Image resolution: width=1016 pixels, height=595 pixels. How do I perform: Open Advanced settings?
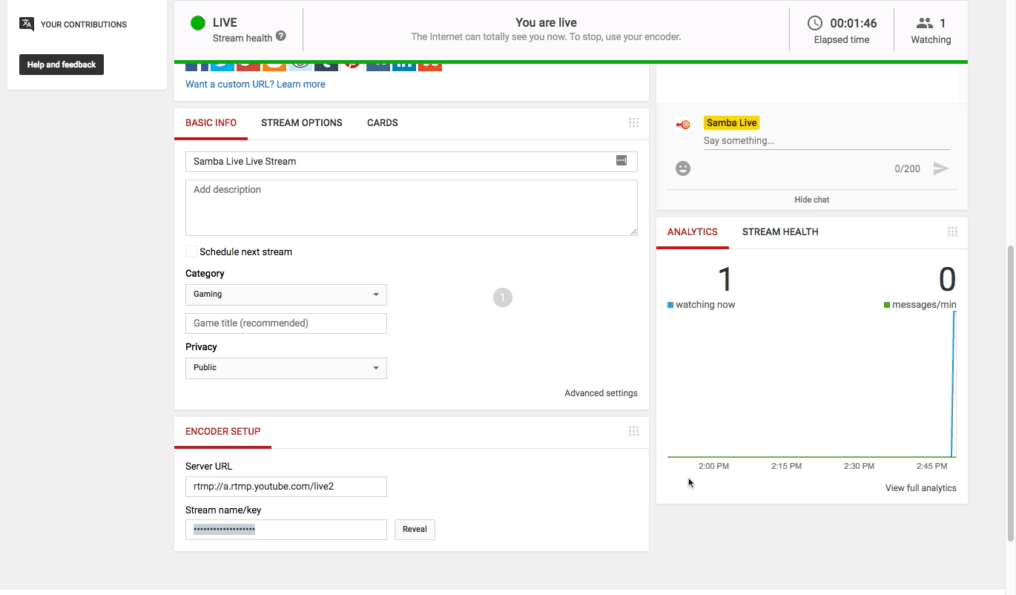point(601,393)
